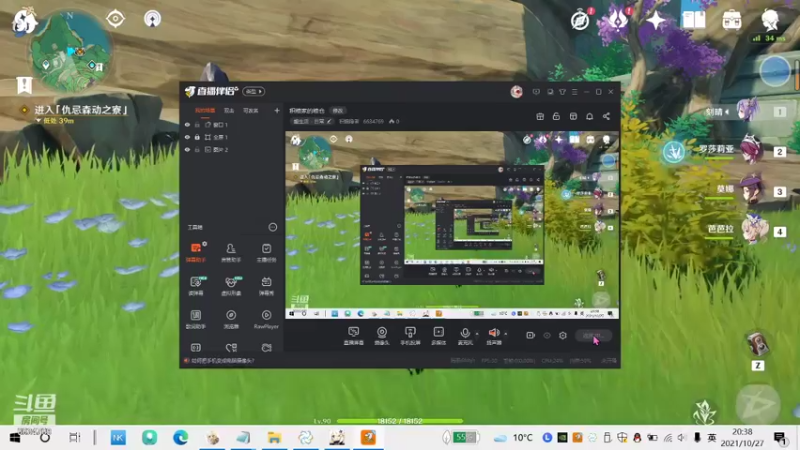Hide the 图片 2 source with its eye icon
This screenshot has height=450, width=800.
point(187,149)
